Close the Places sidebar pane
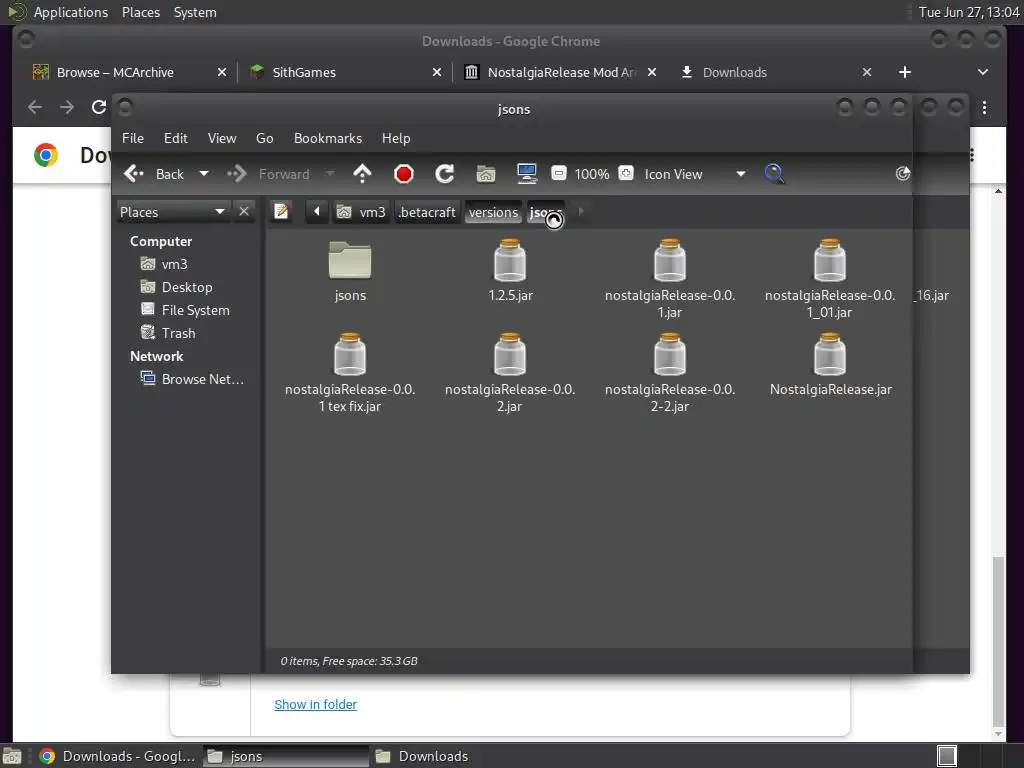The image size is (1024, 768). 244,212
